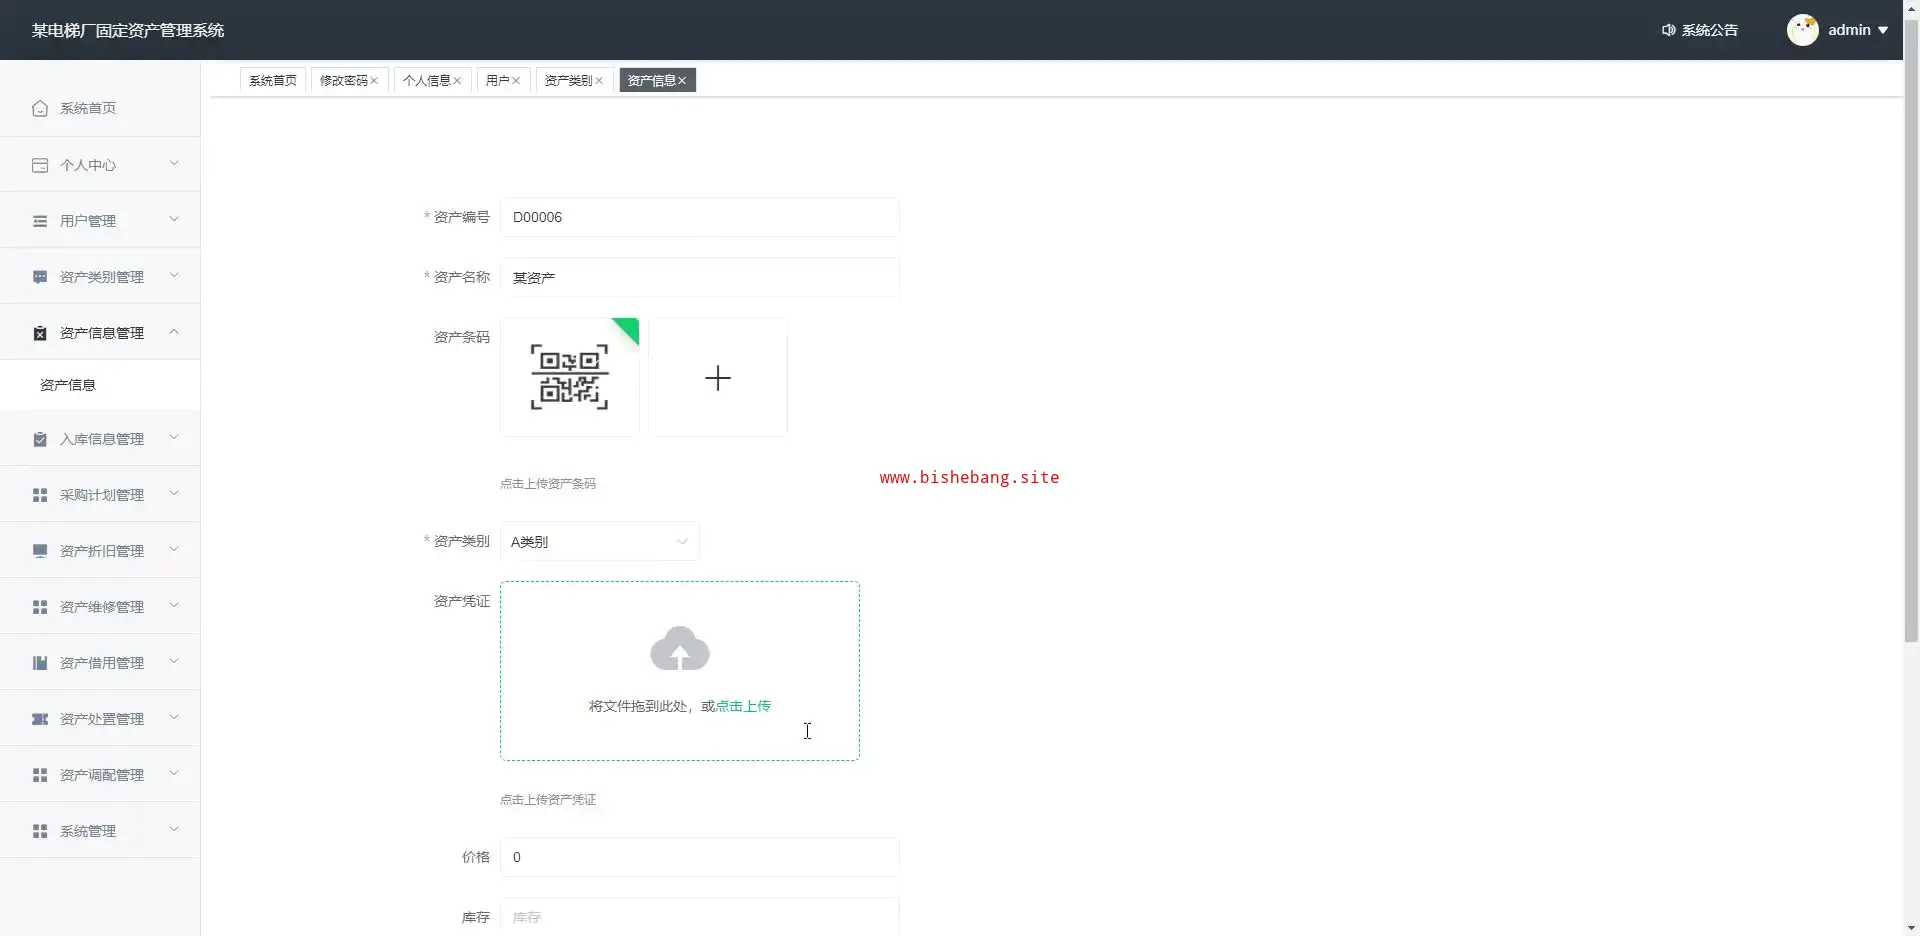The height and width of the screenshot is (936, 1920).
Task: Click the 资产类别管理 sidebar icon
Action: pyautogui.click(x=40, y=277)
